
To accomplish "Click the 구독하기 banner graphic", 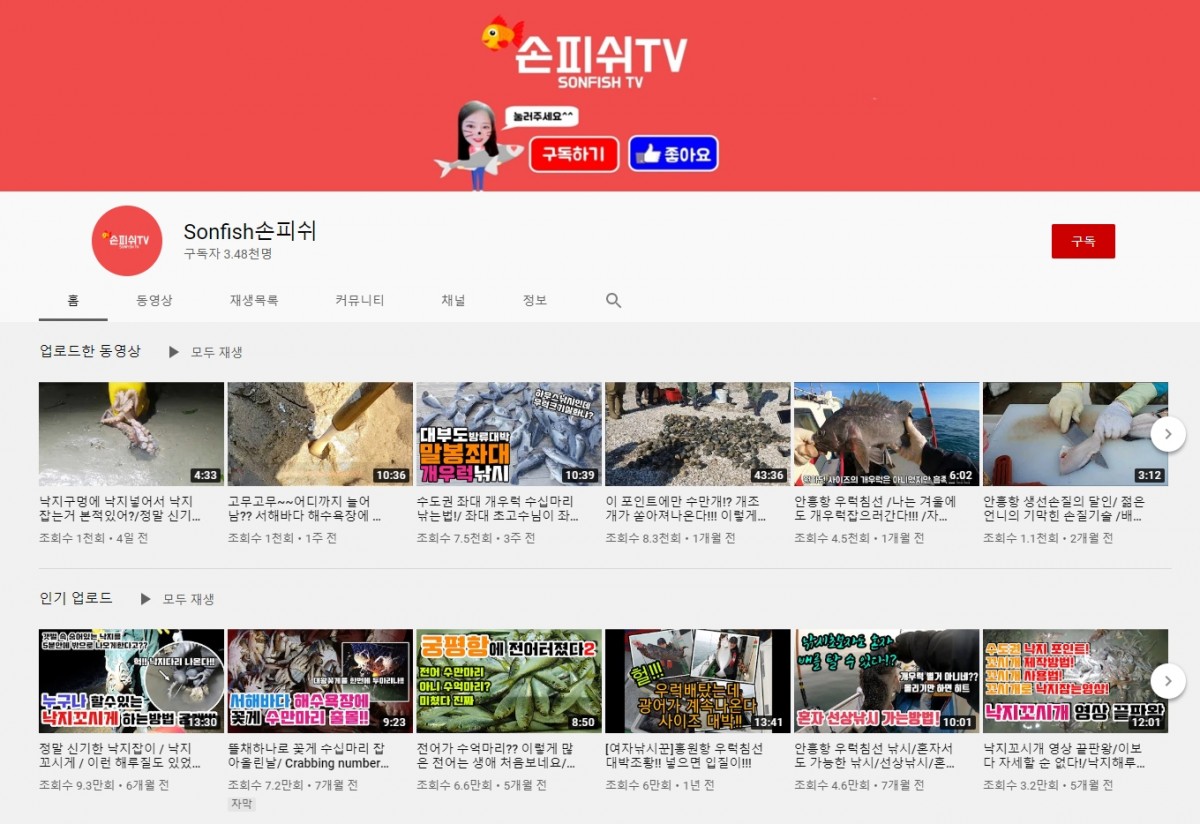I will [x=573, y=154].
